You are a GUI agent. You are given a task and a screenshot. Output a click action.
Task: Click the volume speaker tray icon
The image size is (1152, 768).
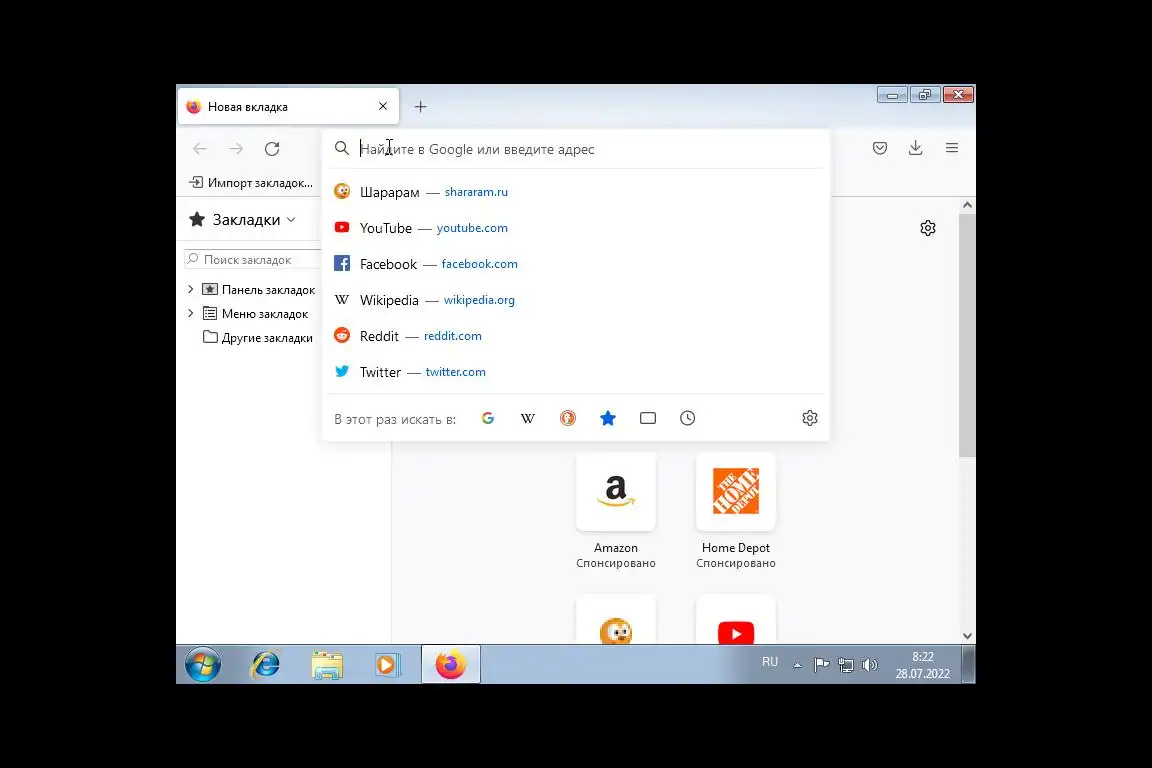(870, 665)
